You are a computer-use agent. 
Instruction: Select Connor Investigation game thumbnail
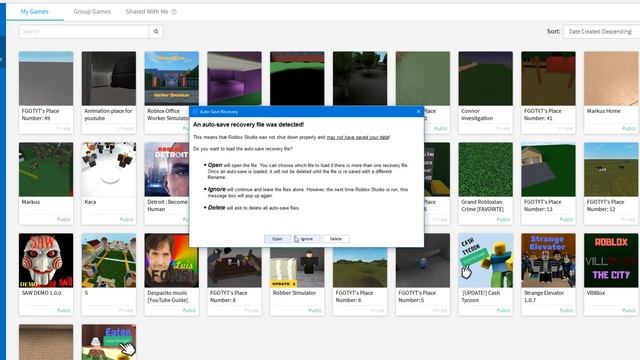pos(486,78)
